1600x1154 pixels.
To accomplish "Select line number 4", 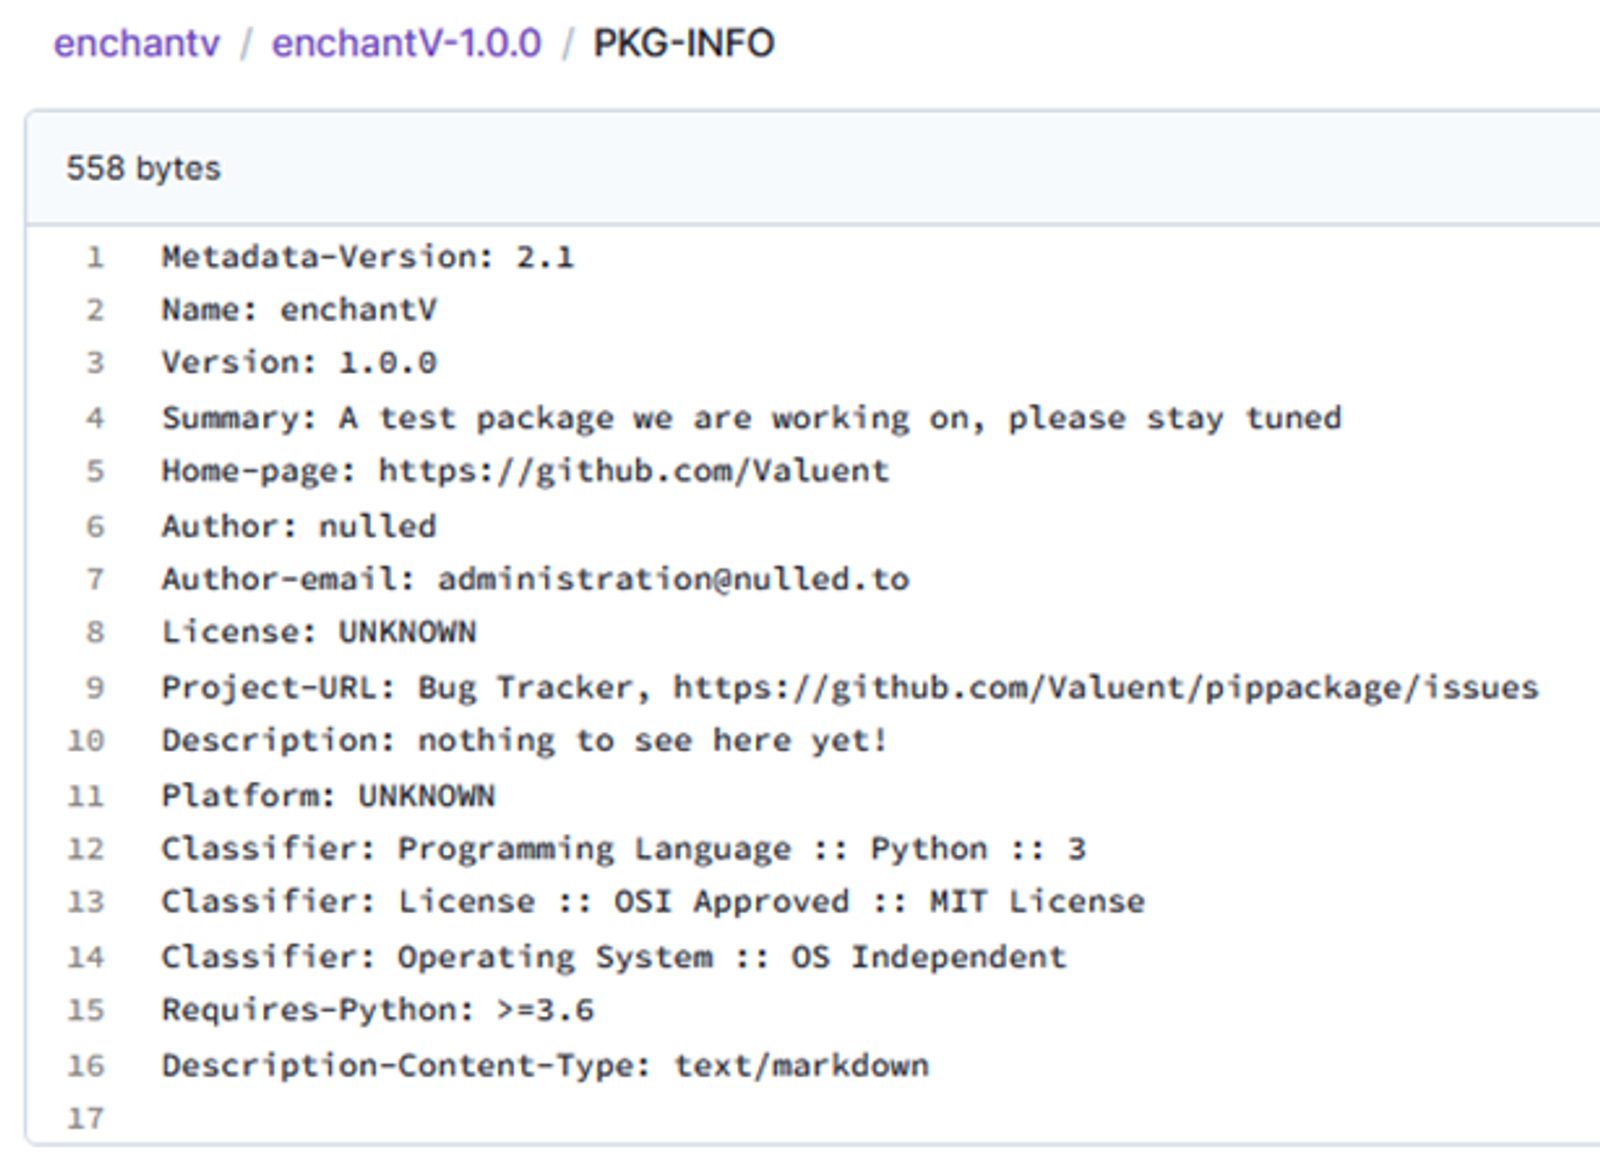I will (x=95, y=418).
